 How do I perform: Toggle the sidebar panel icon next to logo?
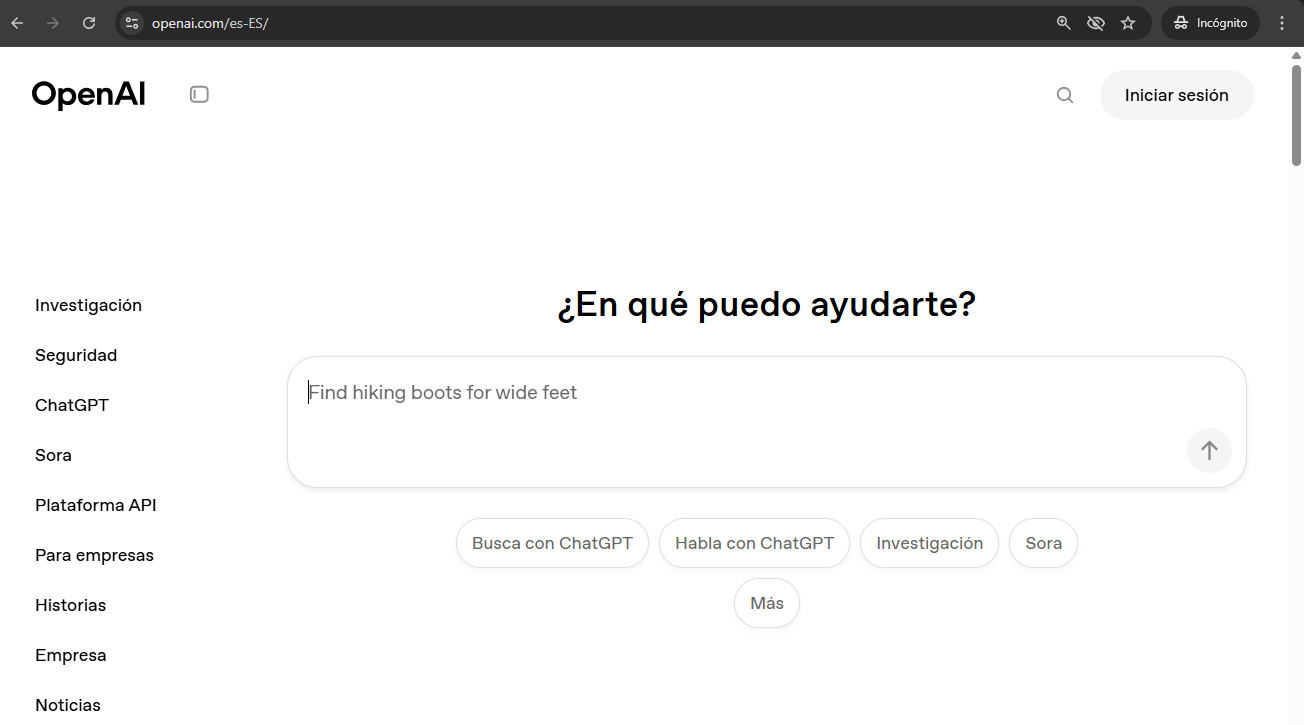[x=199, y=95]
